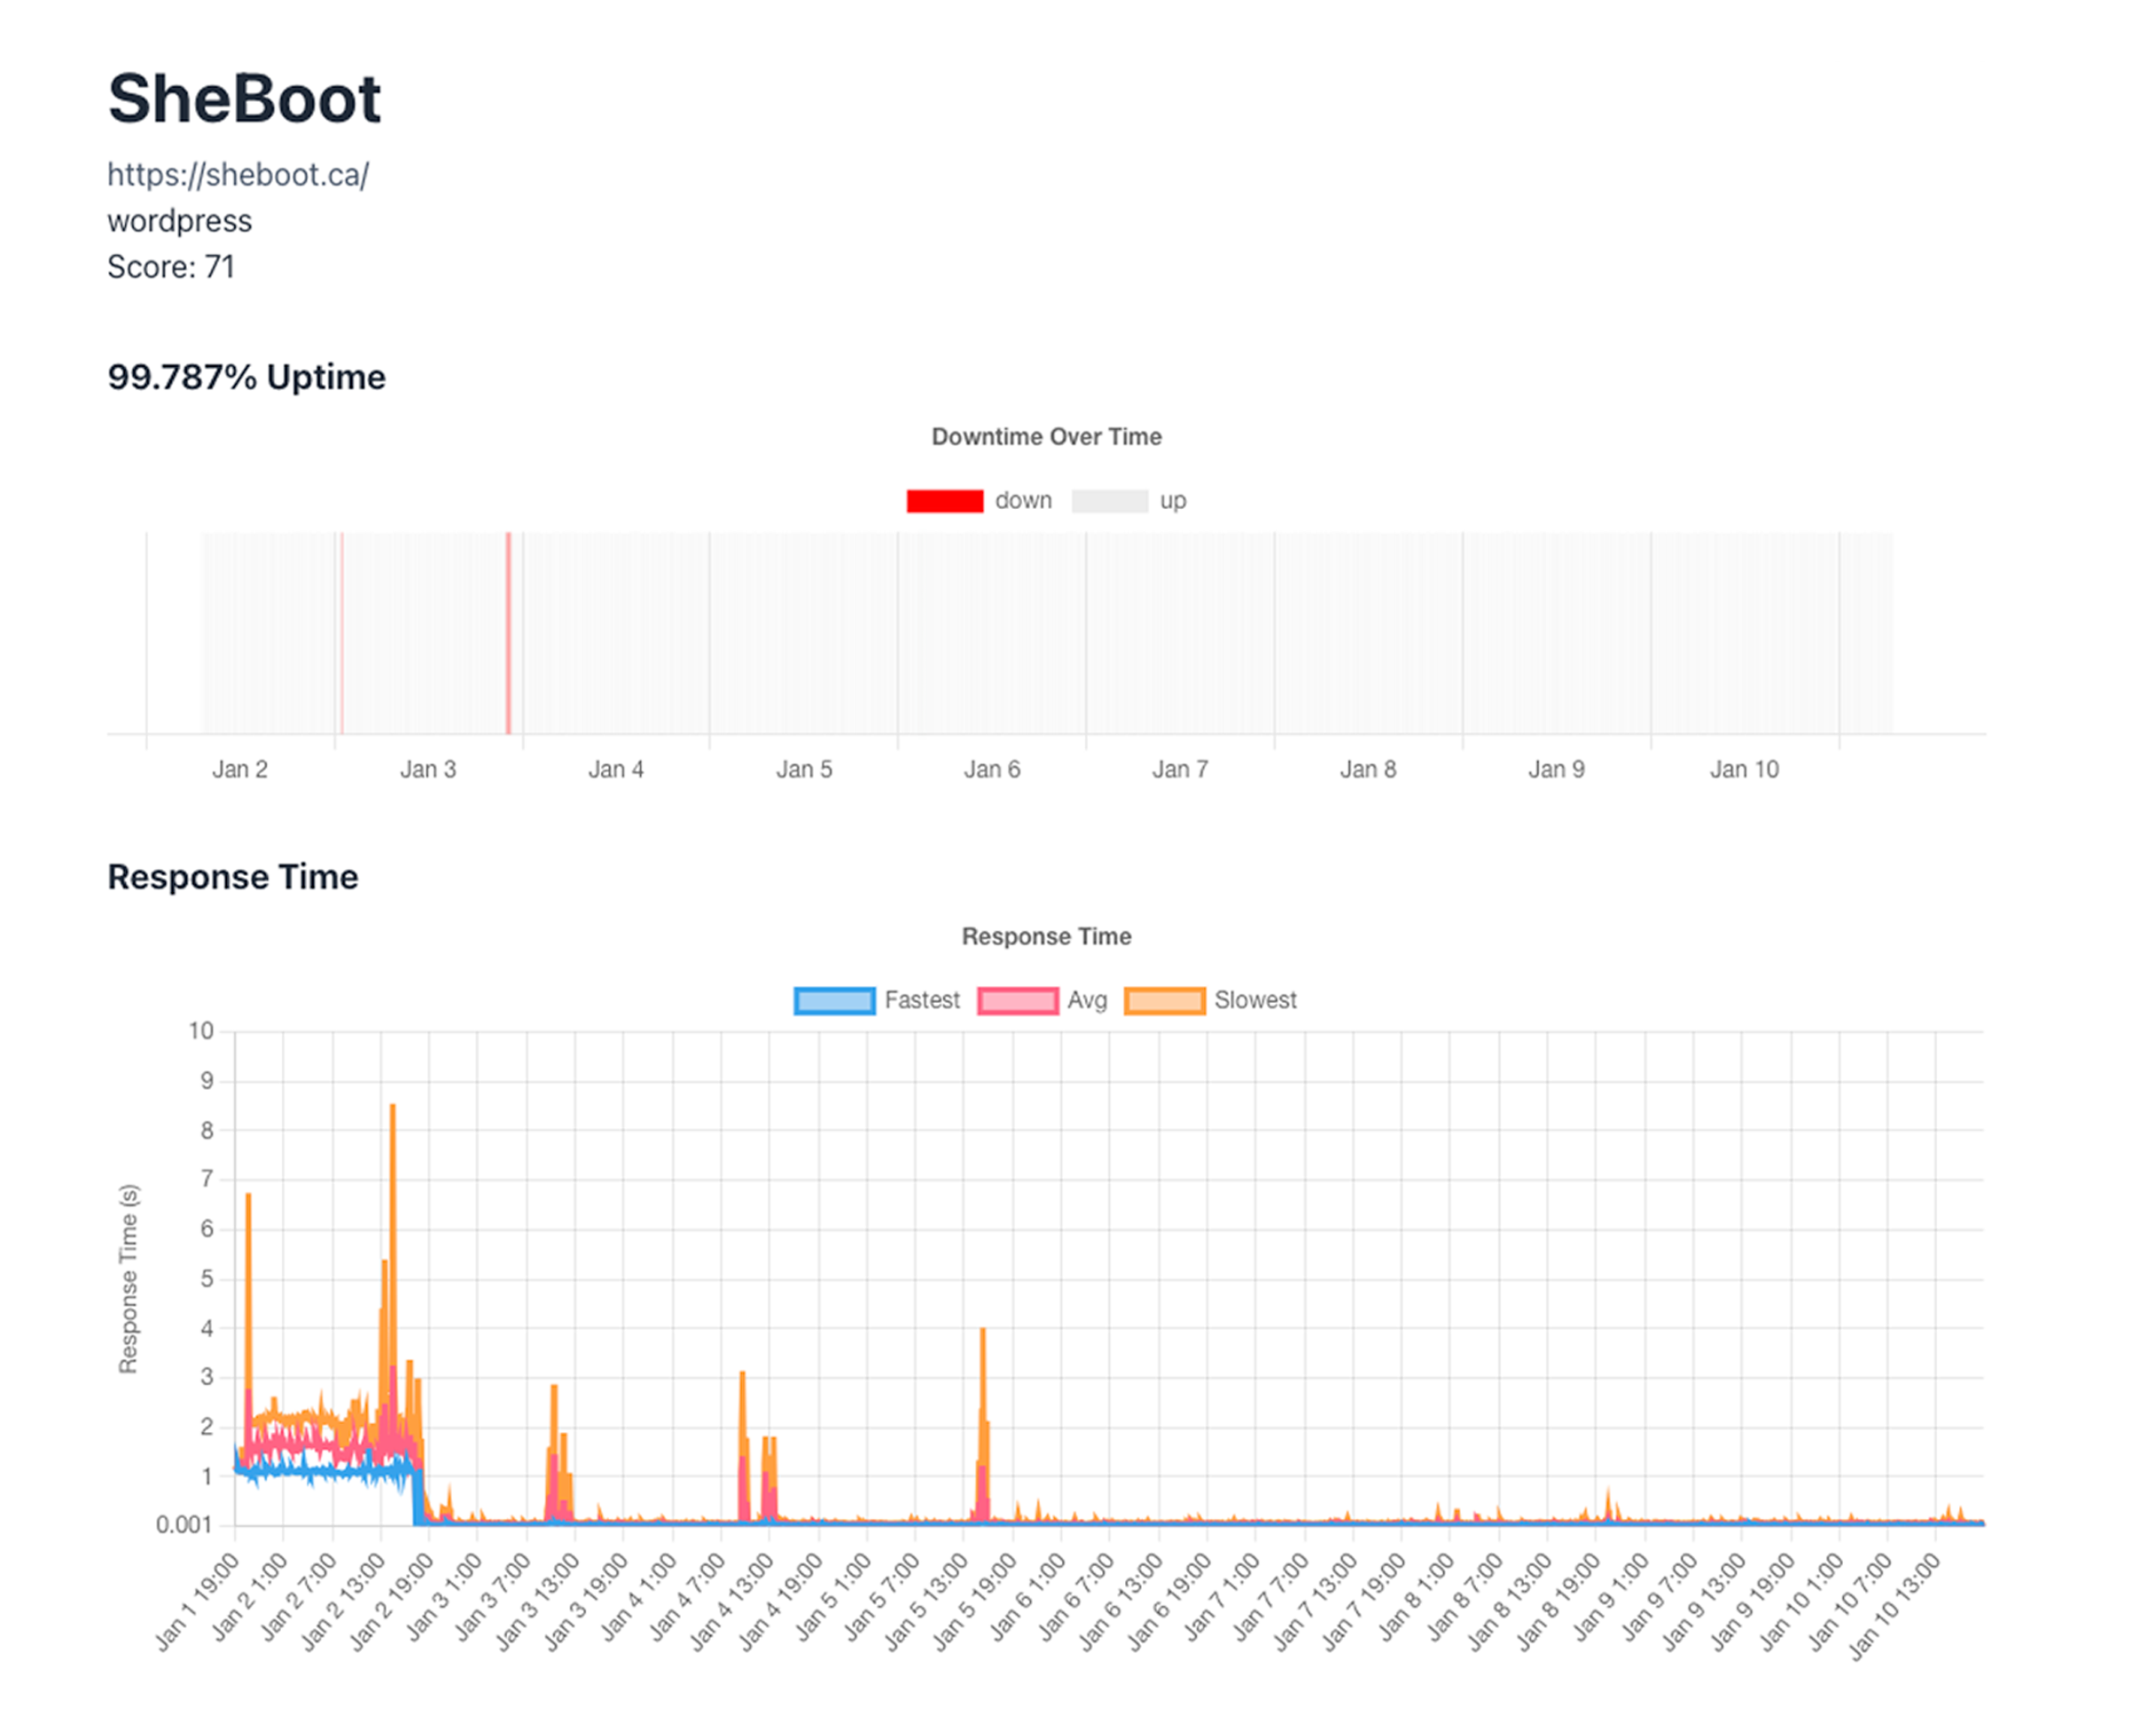
Task: Expand the 'Response Time' section heading
Action: point(233,877)
